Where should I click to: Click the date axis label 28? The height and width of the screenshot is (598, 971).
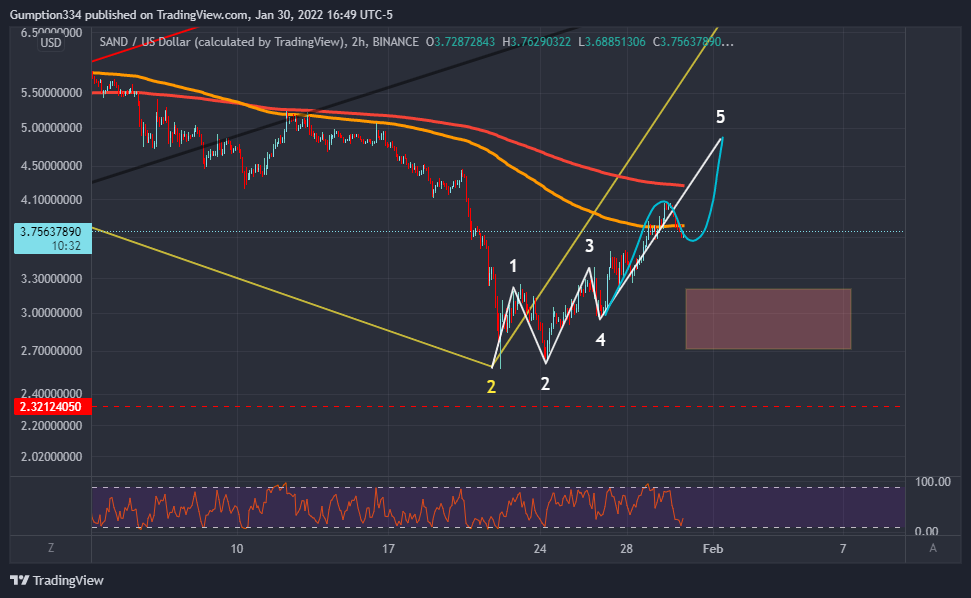[x=626, y=548]
